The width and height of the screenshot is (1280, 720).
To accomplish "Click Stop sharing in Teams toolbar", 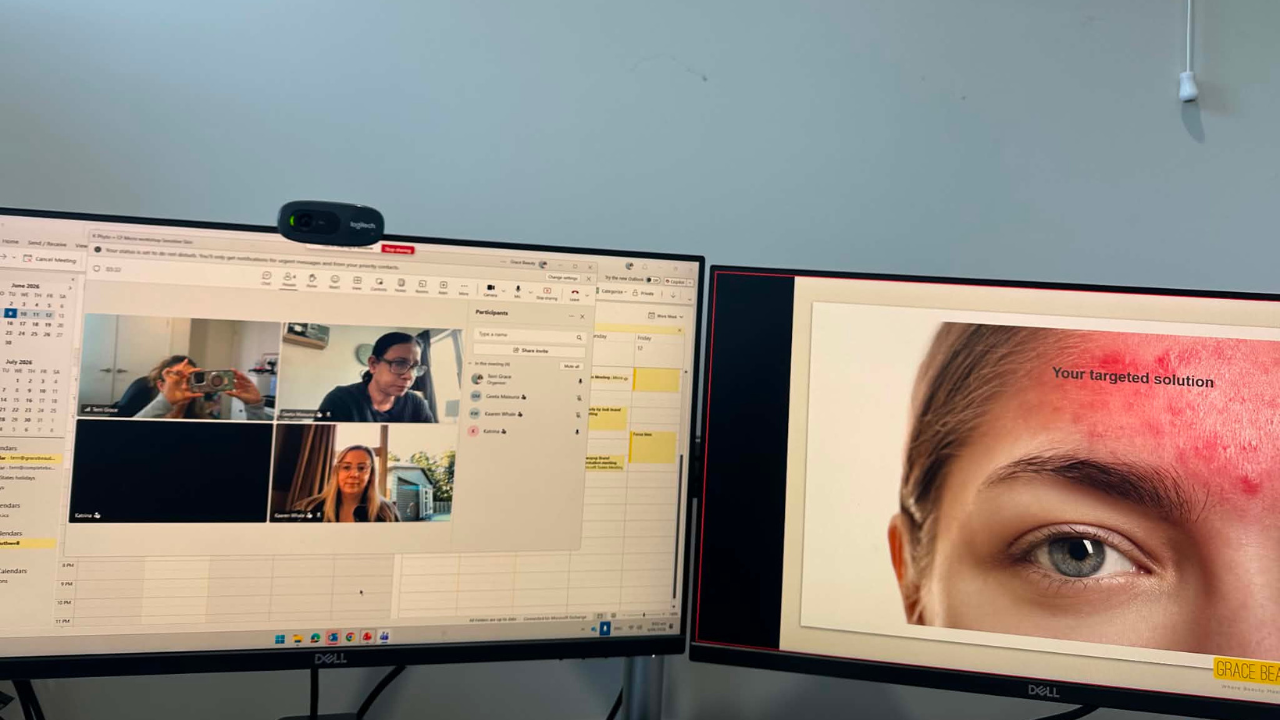I will (547, 293).
